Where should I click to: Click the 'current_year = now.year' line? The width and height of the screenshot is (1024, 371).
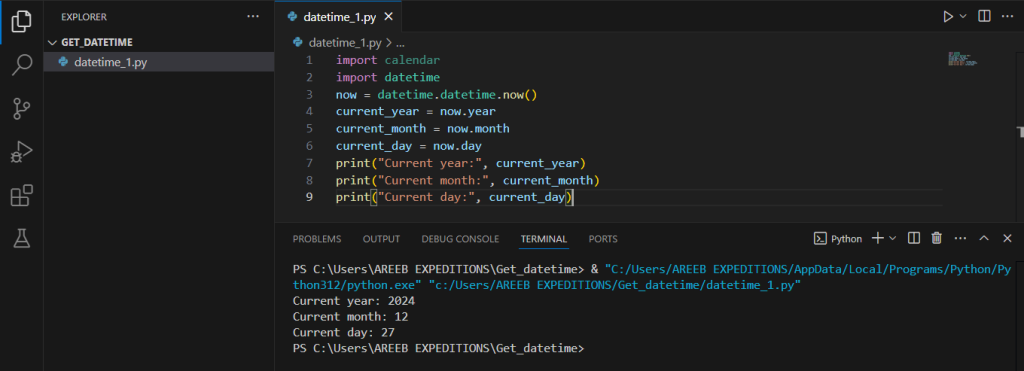tap(415, 111)
